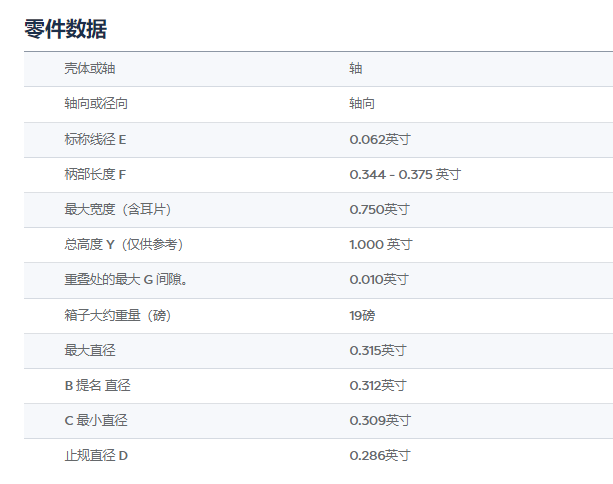
Task: Click the 0.750英寸 value
Action: tap(379, 209)
